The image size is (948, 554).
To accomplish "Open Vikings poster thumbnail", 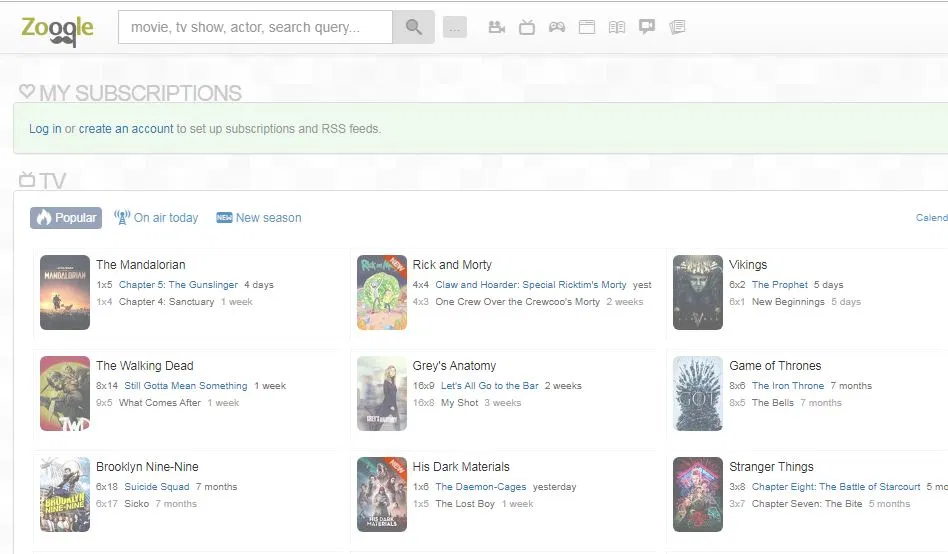I will 698,292.
